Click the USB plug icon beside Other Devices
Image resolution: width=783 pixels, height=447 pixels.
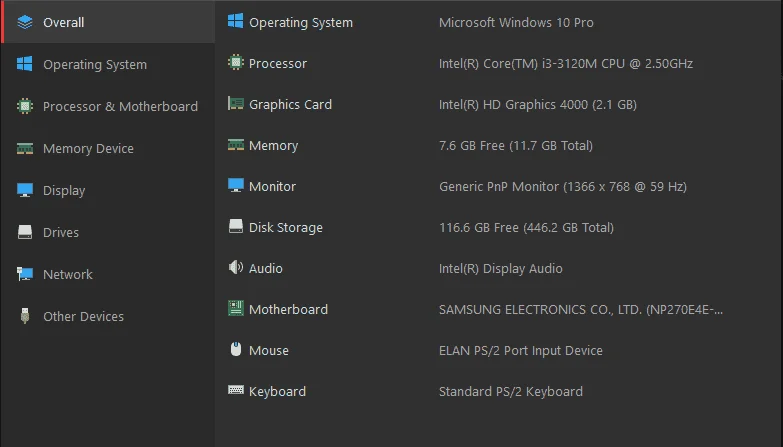tap(24, 316)
